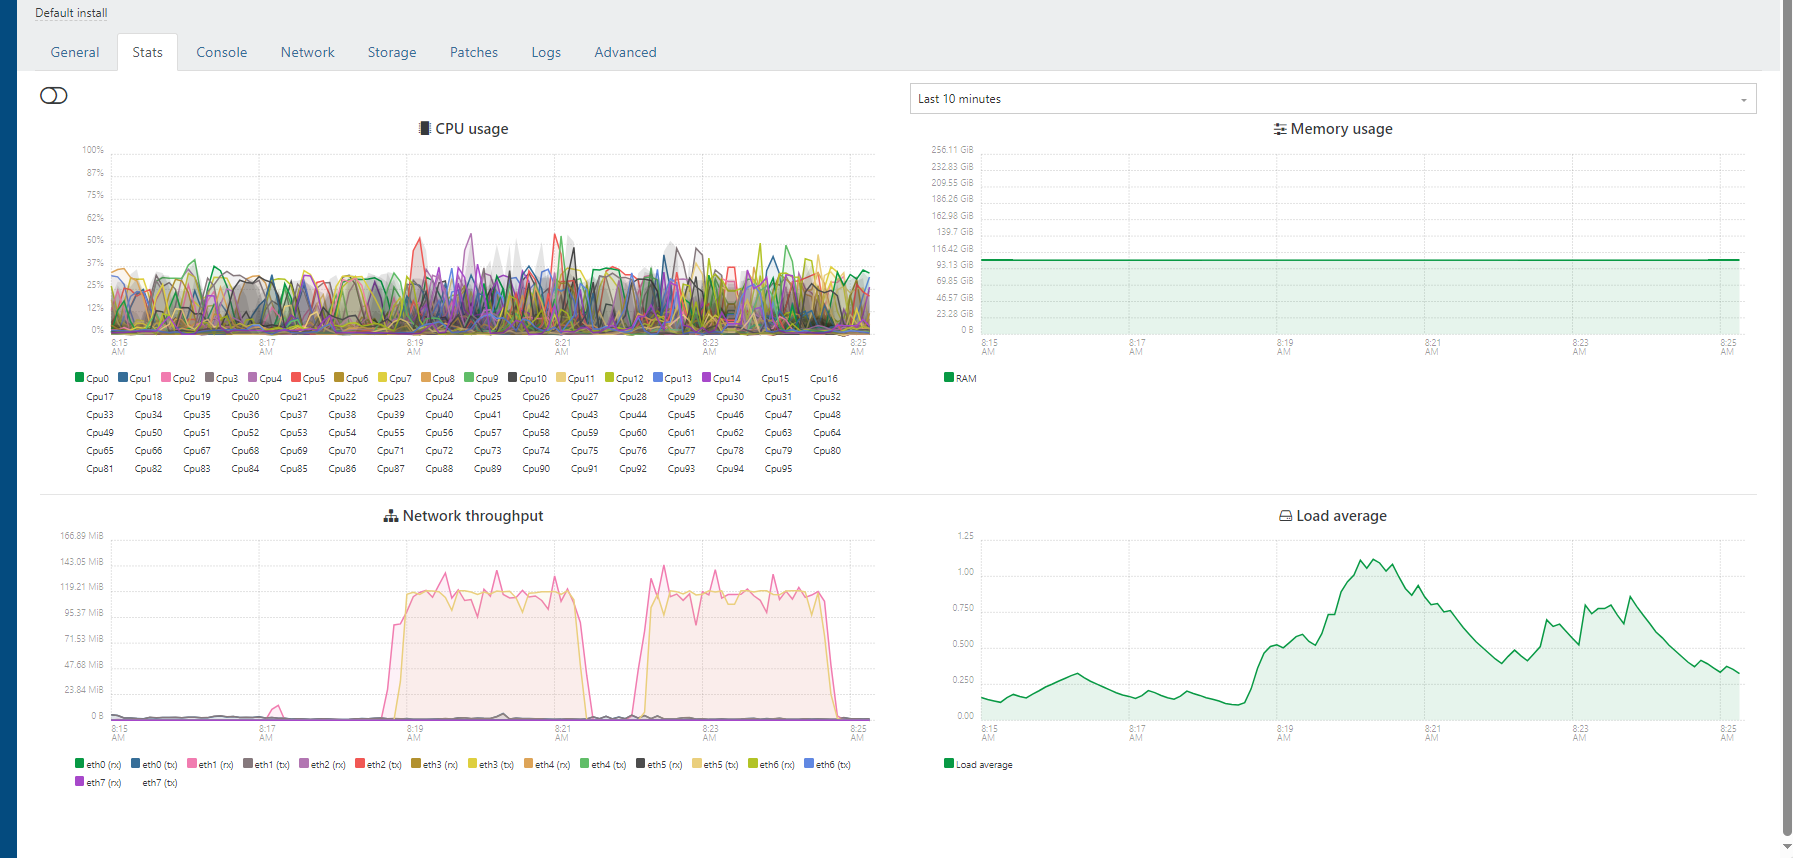Click the eth2 (tx) red legend entry
Screen dimensions: 1793x858
[378, 764]
